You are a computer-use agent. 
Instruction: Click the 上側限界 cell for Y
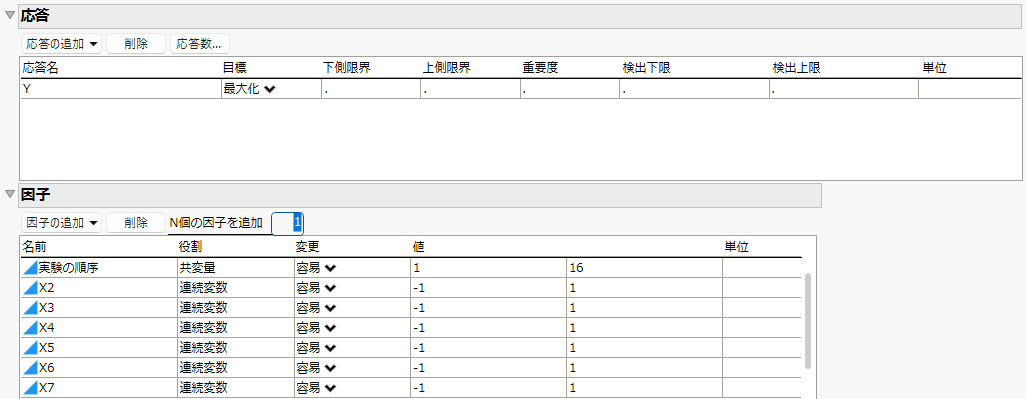point(470,90)
